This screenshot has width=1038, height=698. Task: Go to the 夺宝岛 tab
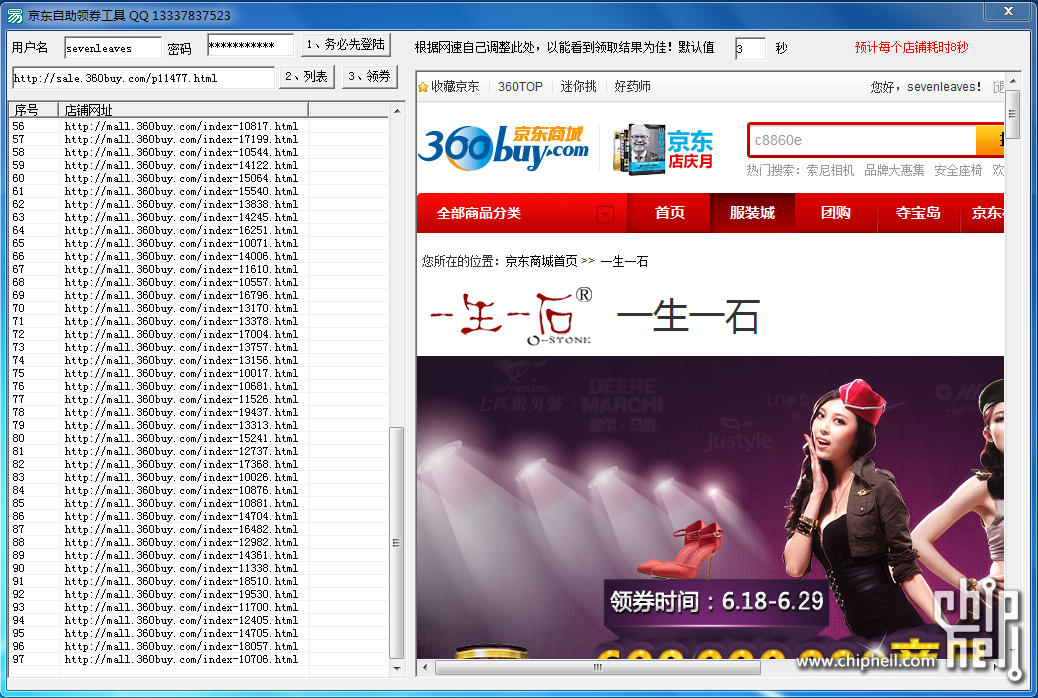click(918, 213)
